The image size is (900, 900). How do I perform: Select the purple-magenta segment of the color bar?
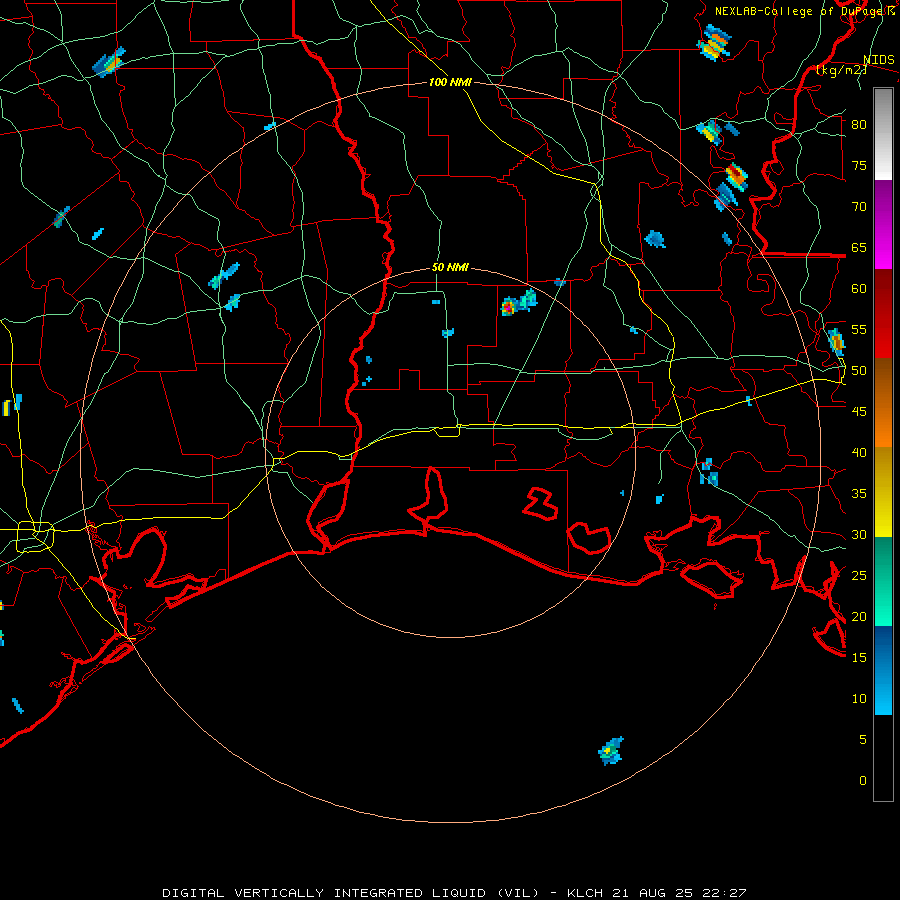[883, 224]
